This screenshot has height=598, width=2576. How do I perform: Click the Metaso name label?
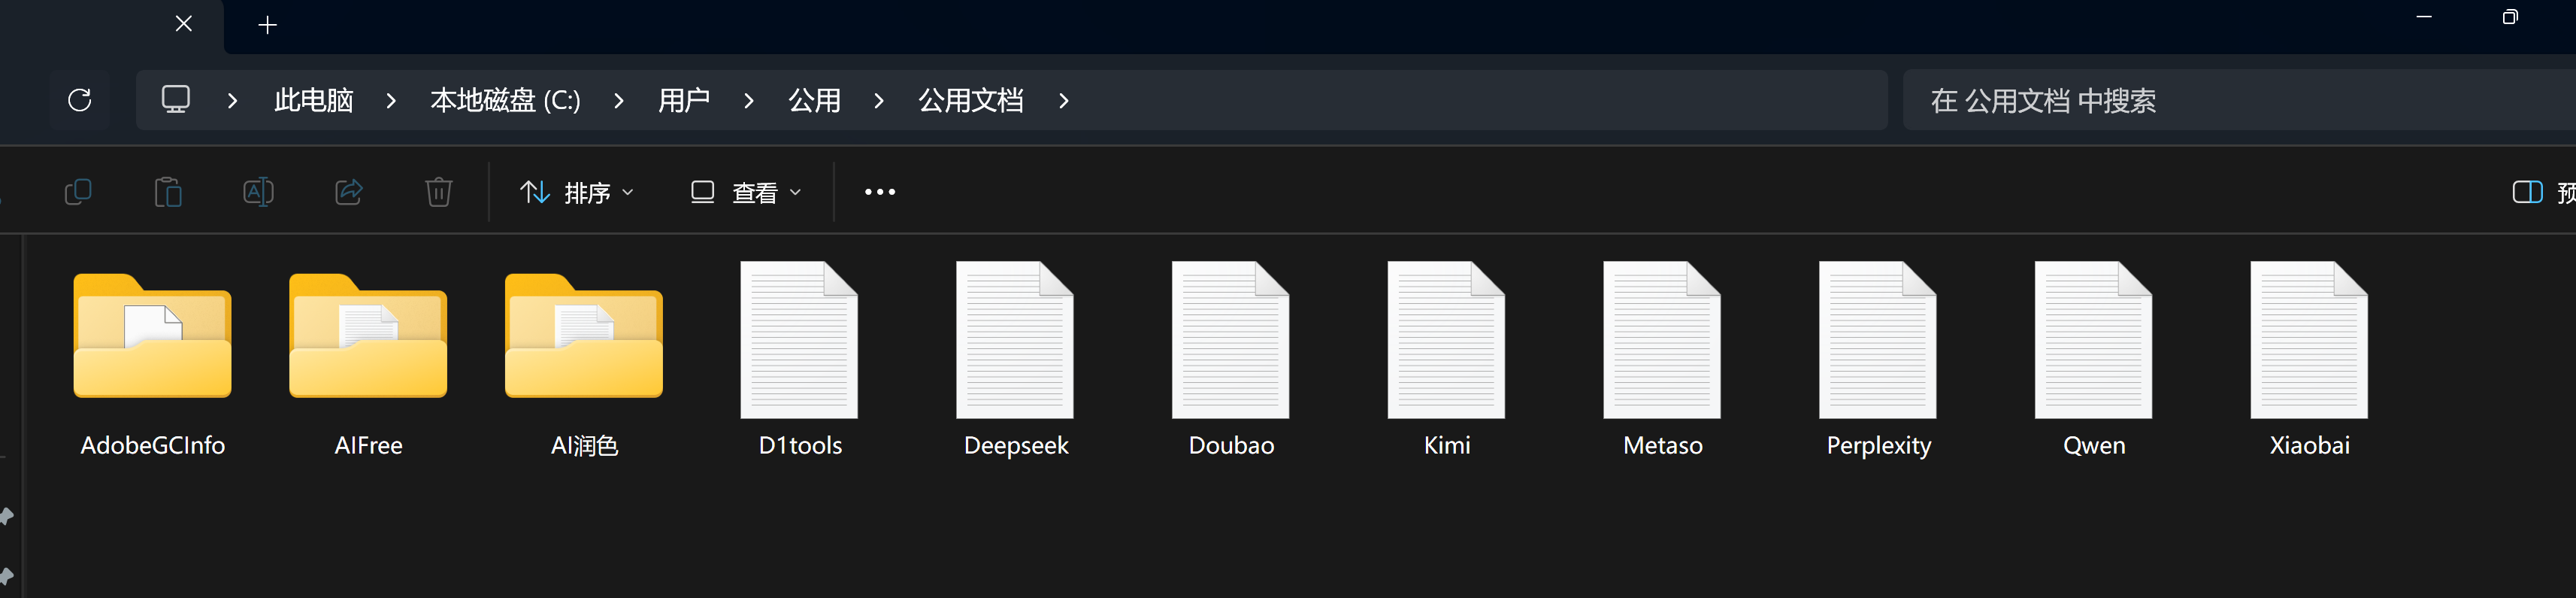point(1662,446)
